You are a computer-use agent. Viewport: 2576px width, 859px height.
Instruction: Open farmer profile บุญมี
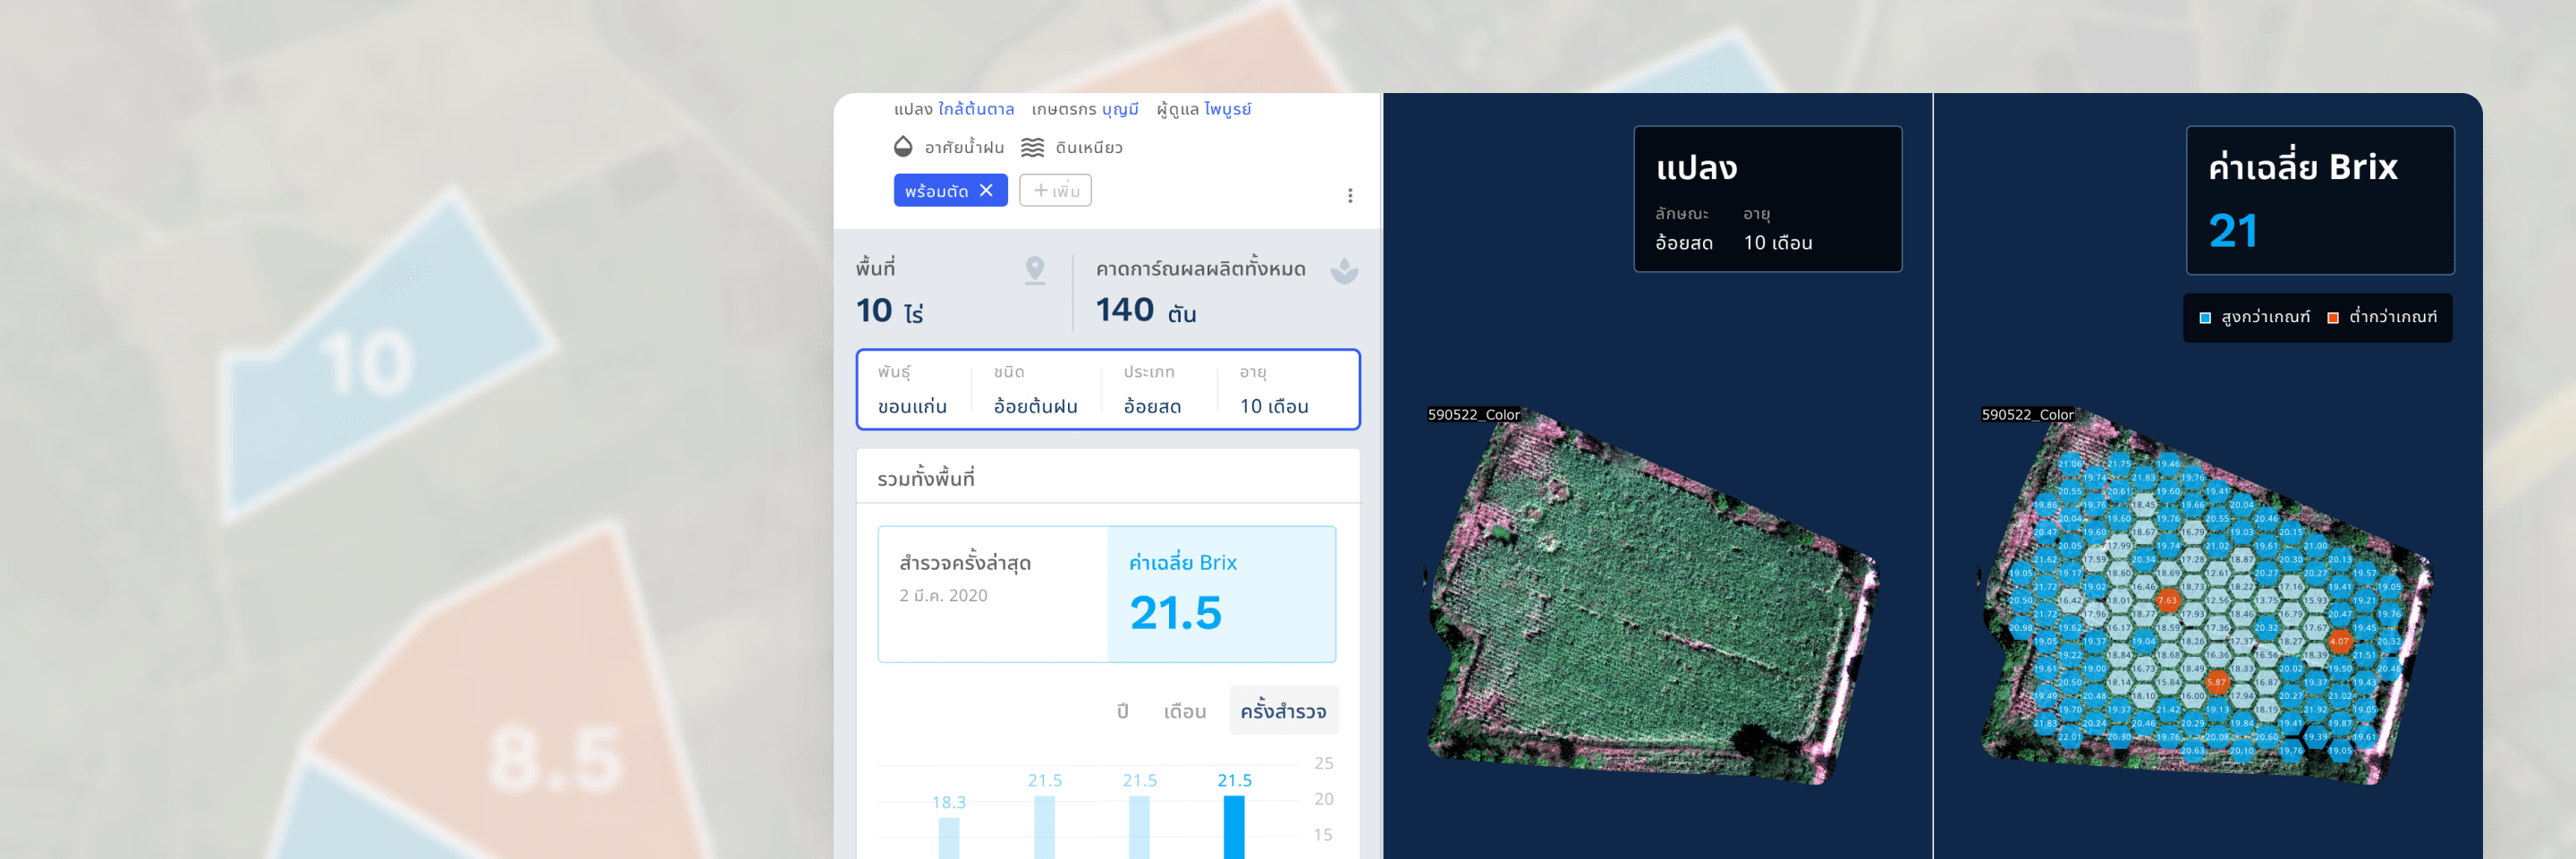coord(1122,109)
